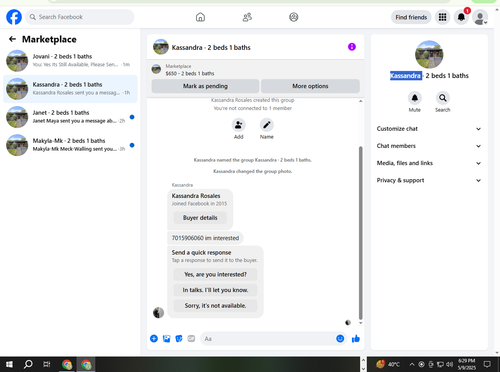Click the chat vertical scrollbar
The width and height of the screenshot is (500, 372).
click(x=360, y=233)
